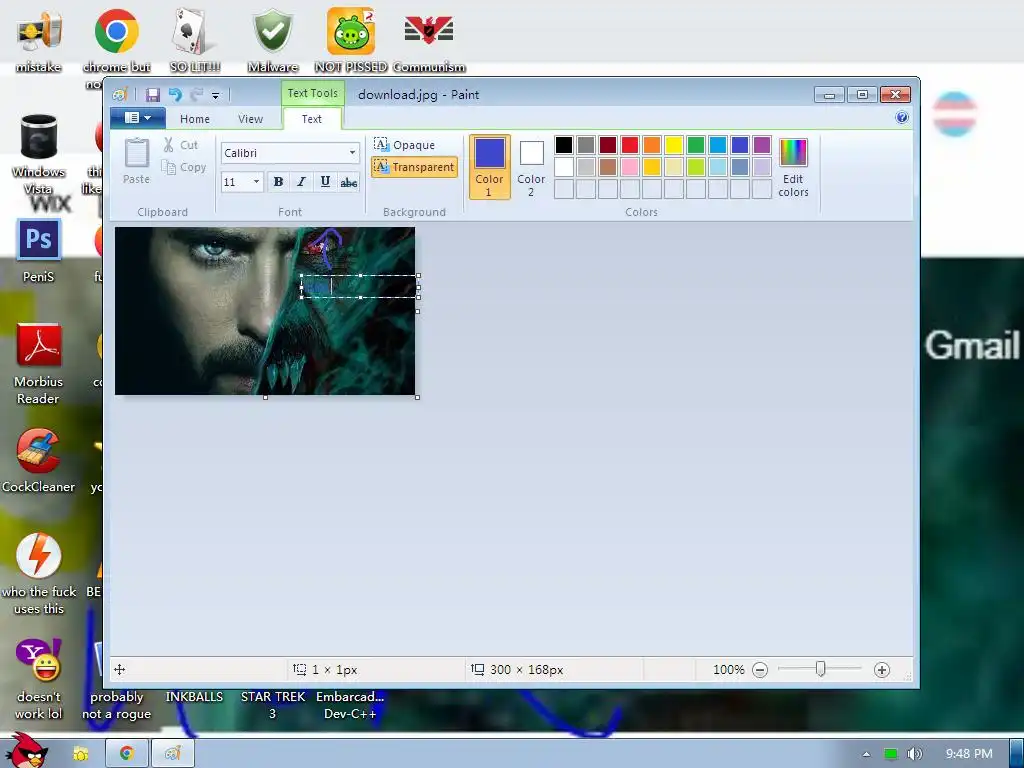This screenshot has width=1024, height=768.
Task: Click inside the active text box on canvas
Action: tap(359, 286)
